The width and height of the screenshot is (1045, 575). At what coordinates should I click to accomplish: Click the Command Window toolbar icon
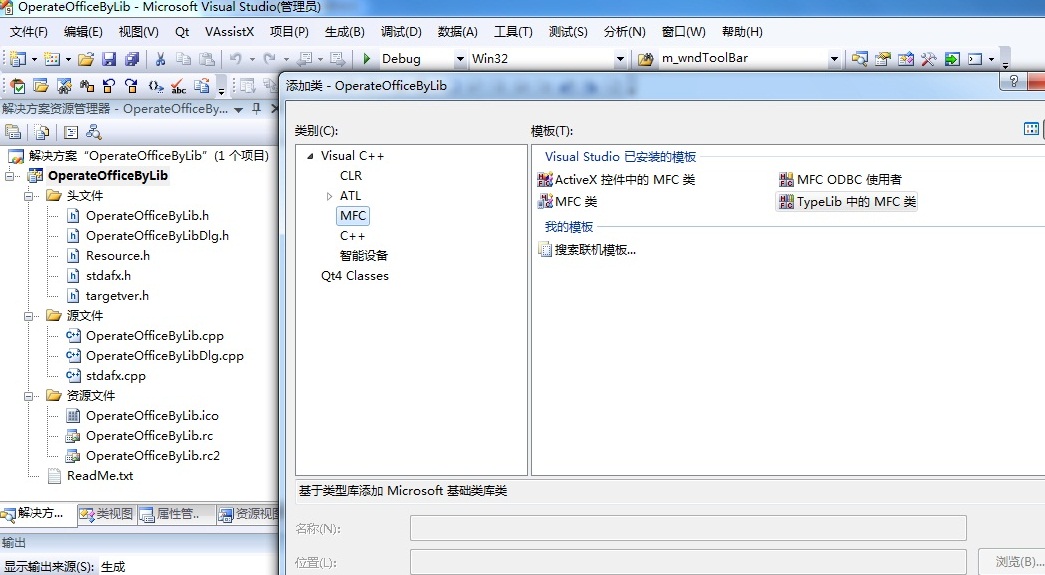[x=975, y=59]
